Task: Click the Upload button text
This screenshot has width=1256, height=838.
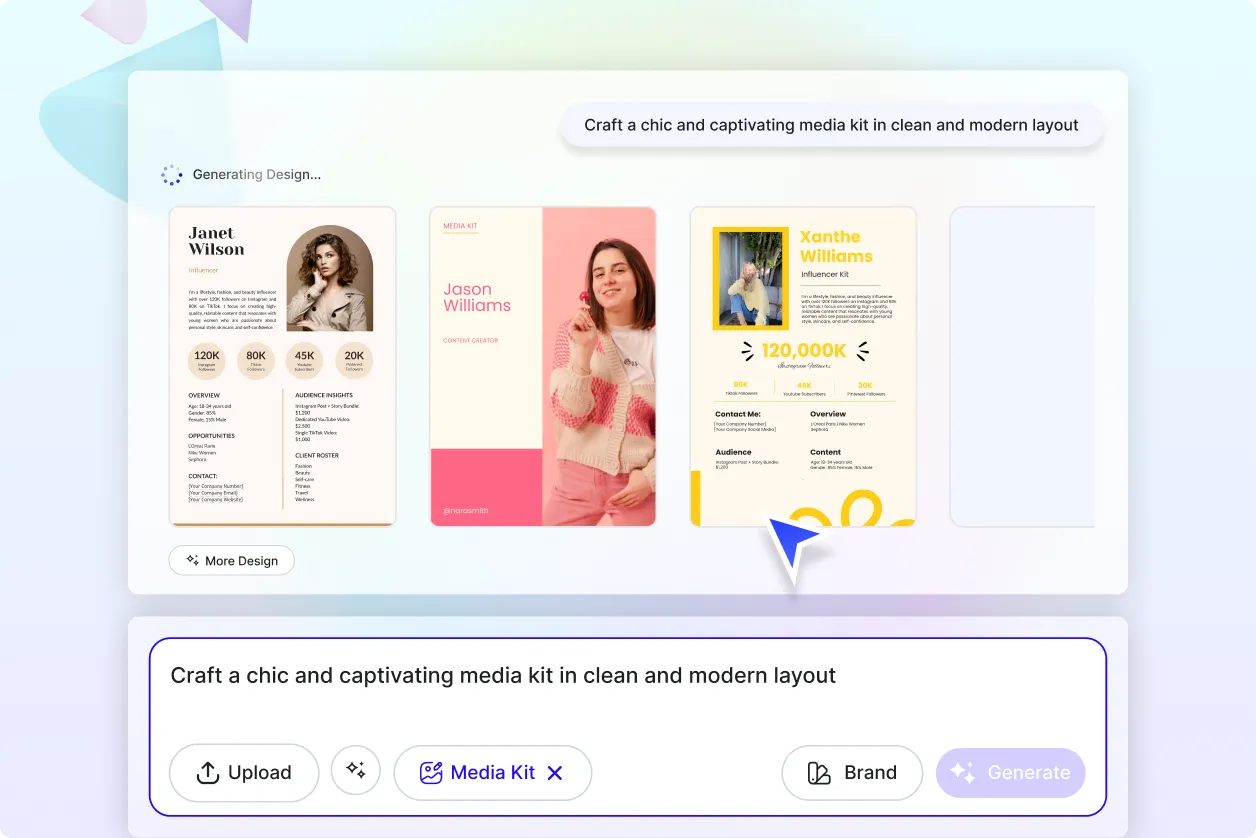Action: (259, 773)
